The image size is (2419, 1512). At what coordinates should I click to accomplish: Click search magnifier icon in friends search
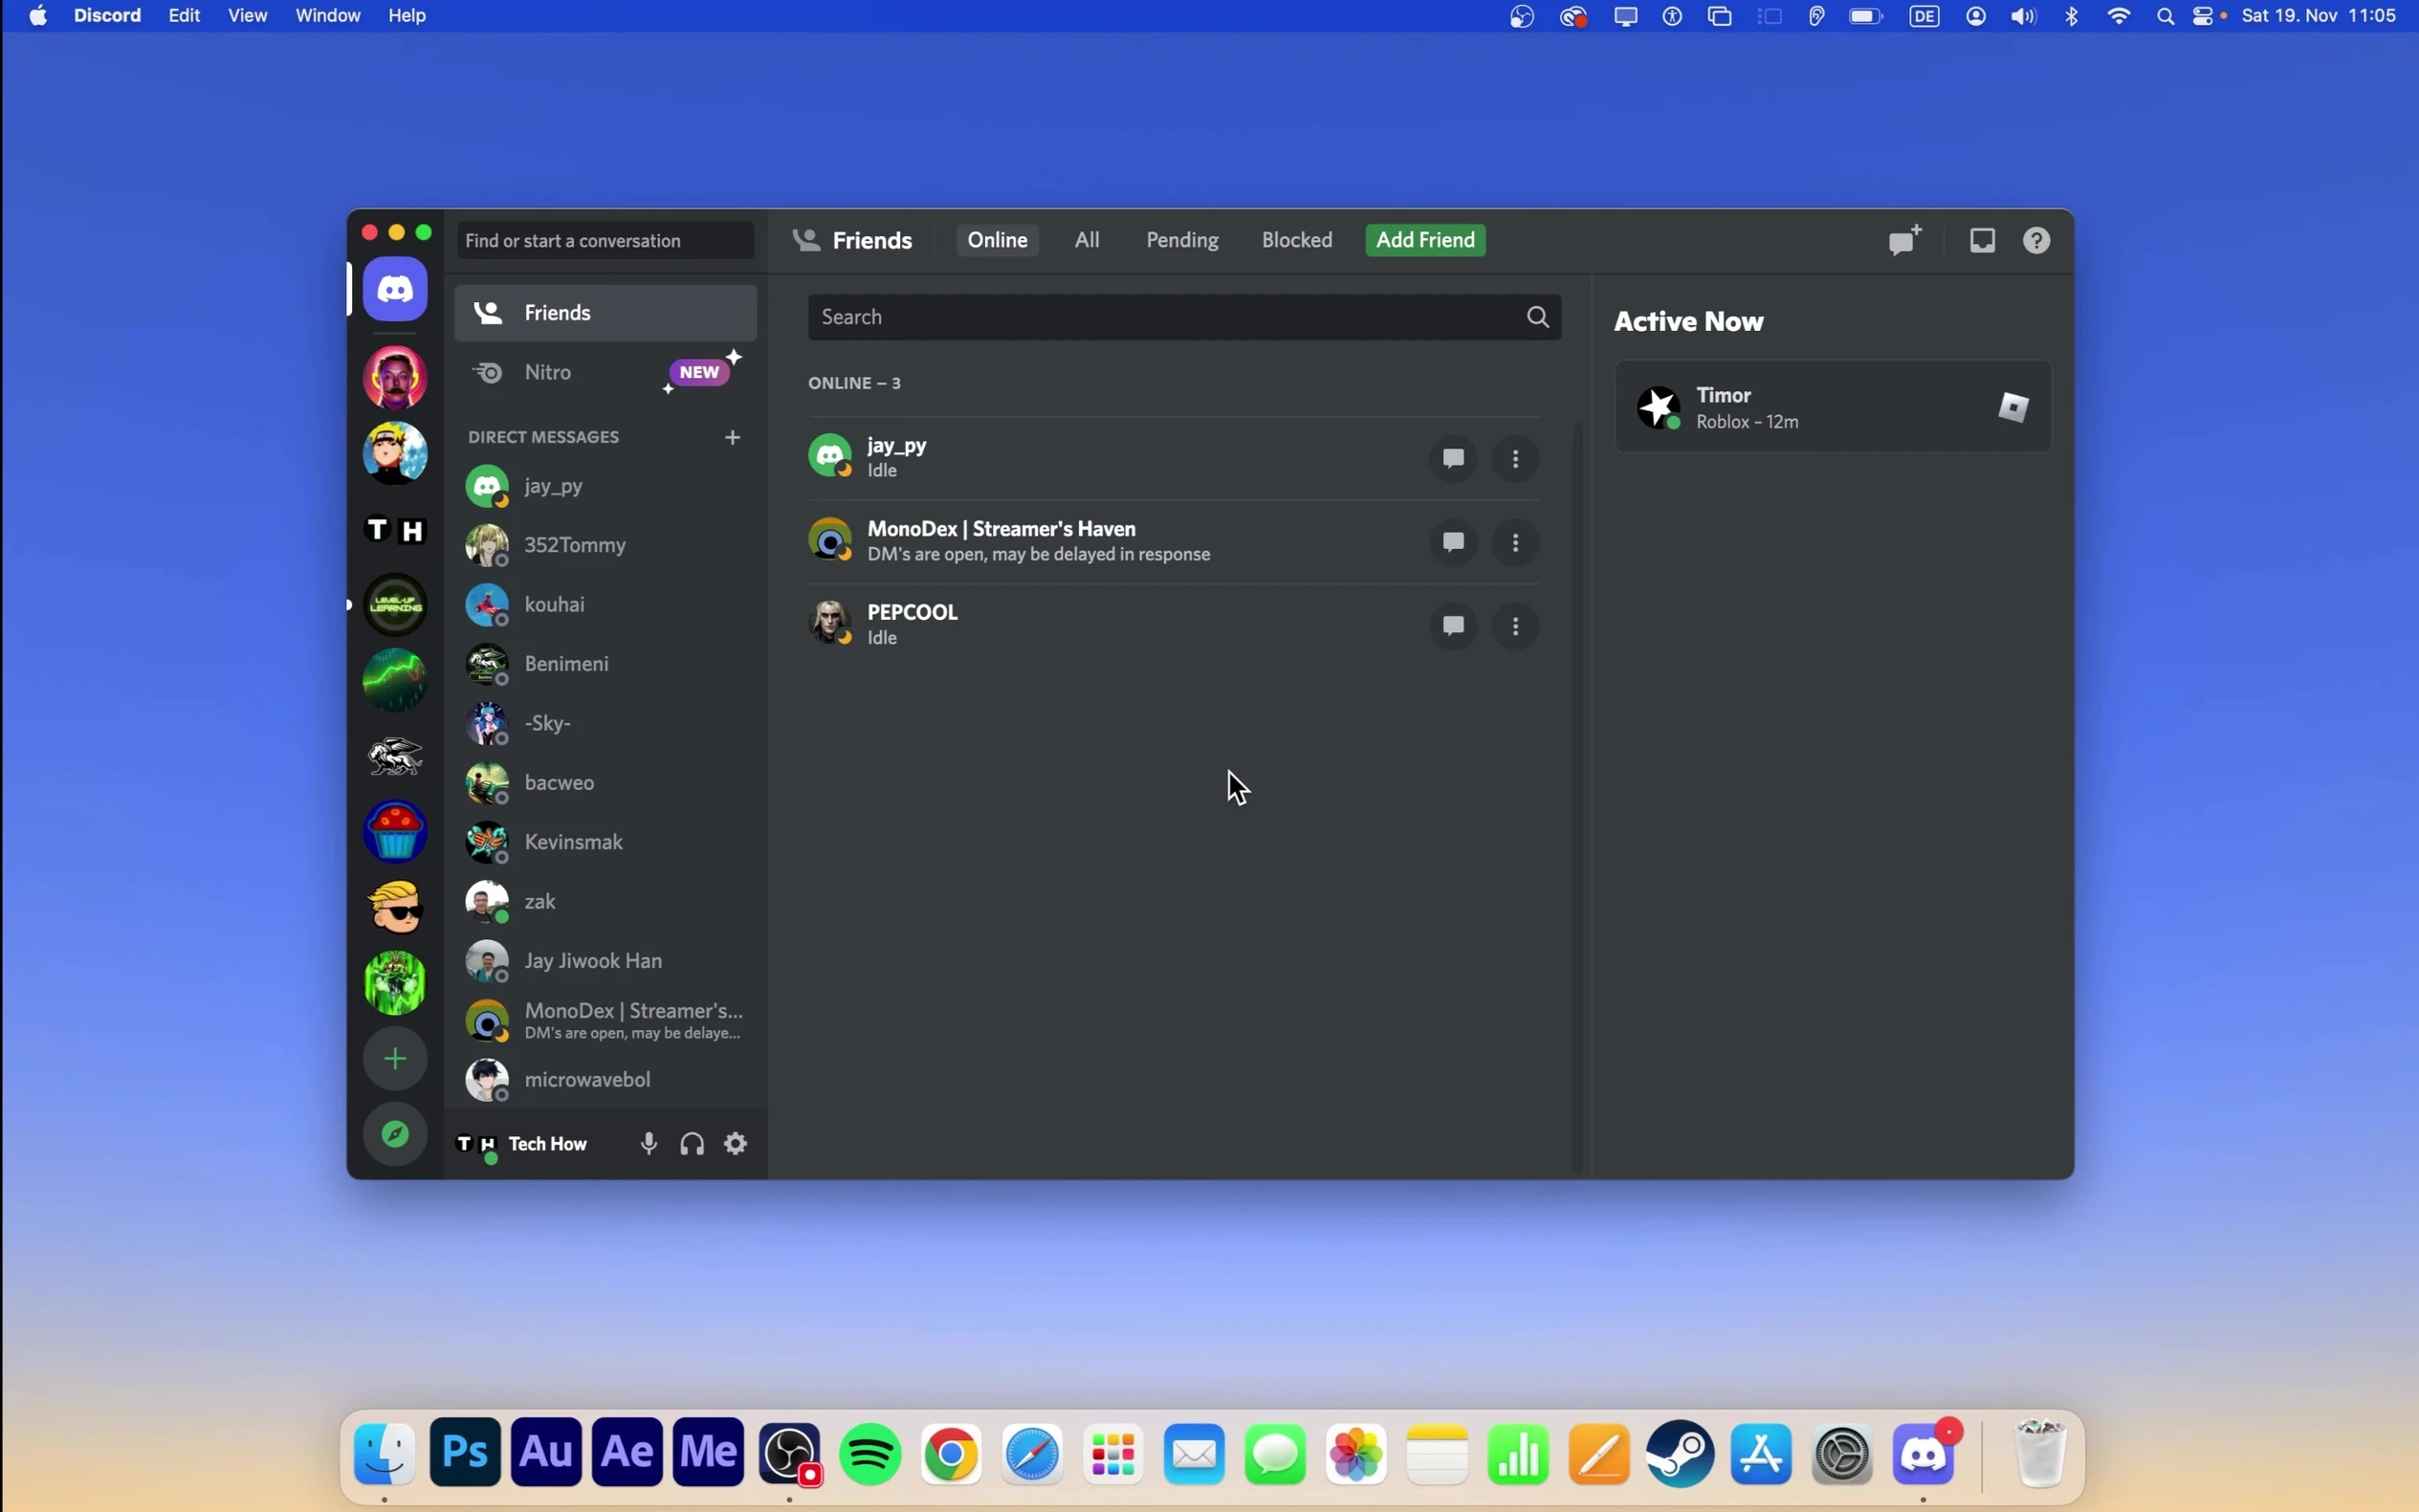pyautogui.click(x=1538, y=317)
